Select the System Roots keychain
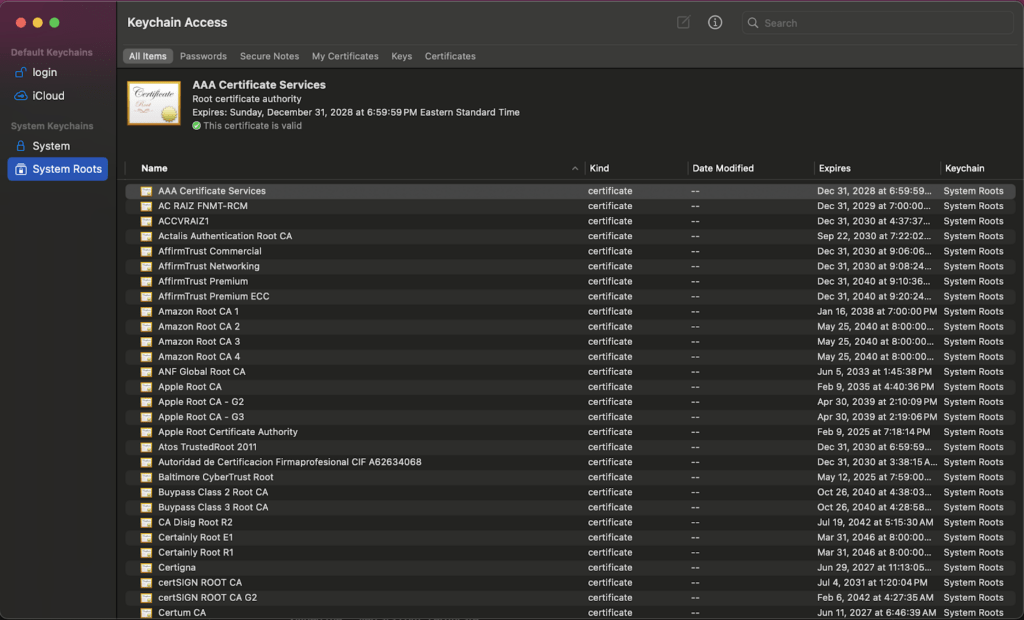 66,169
